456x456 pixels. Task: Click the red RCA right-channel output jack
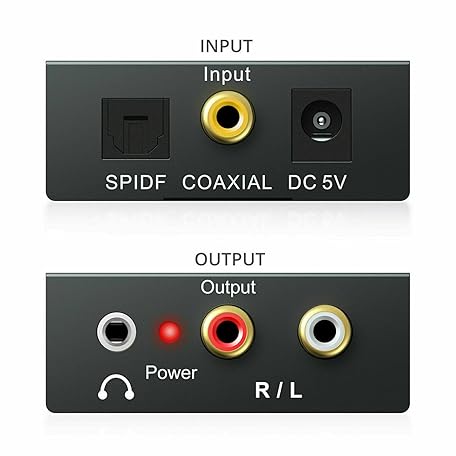click(x=228, y=332)
